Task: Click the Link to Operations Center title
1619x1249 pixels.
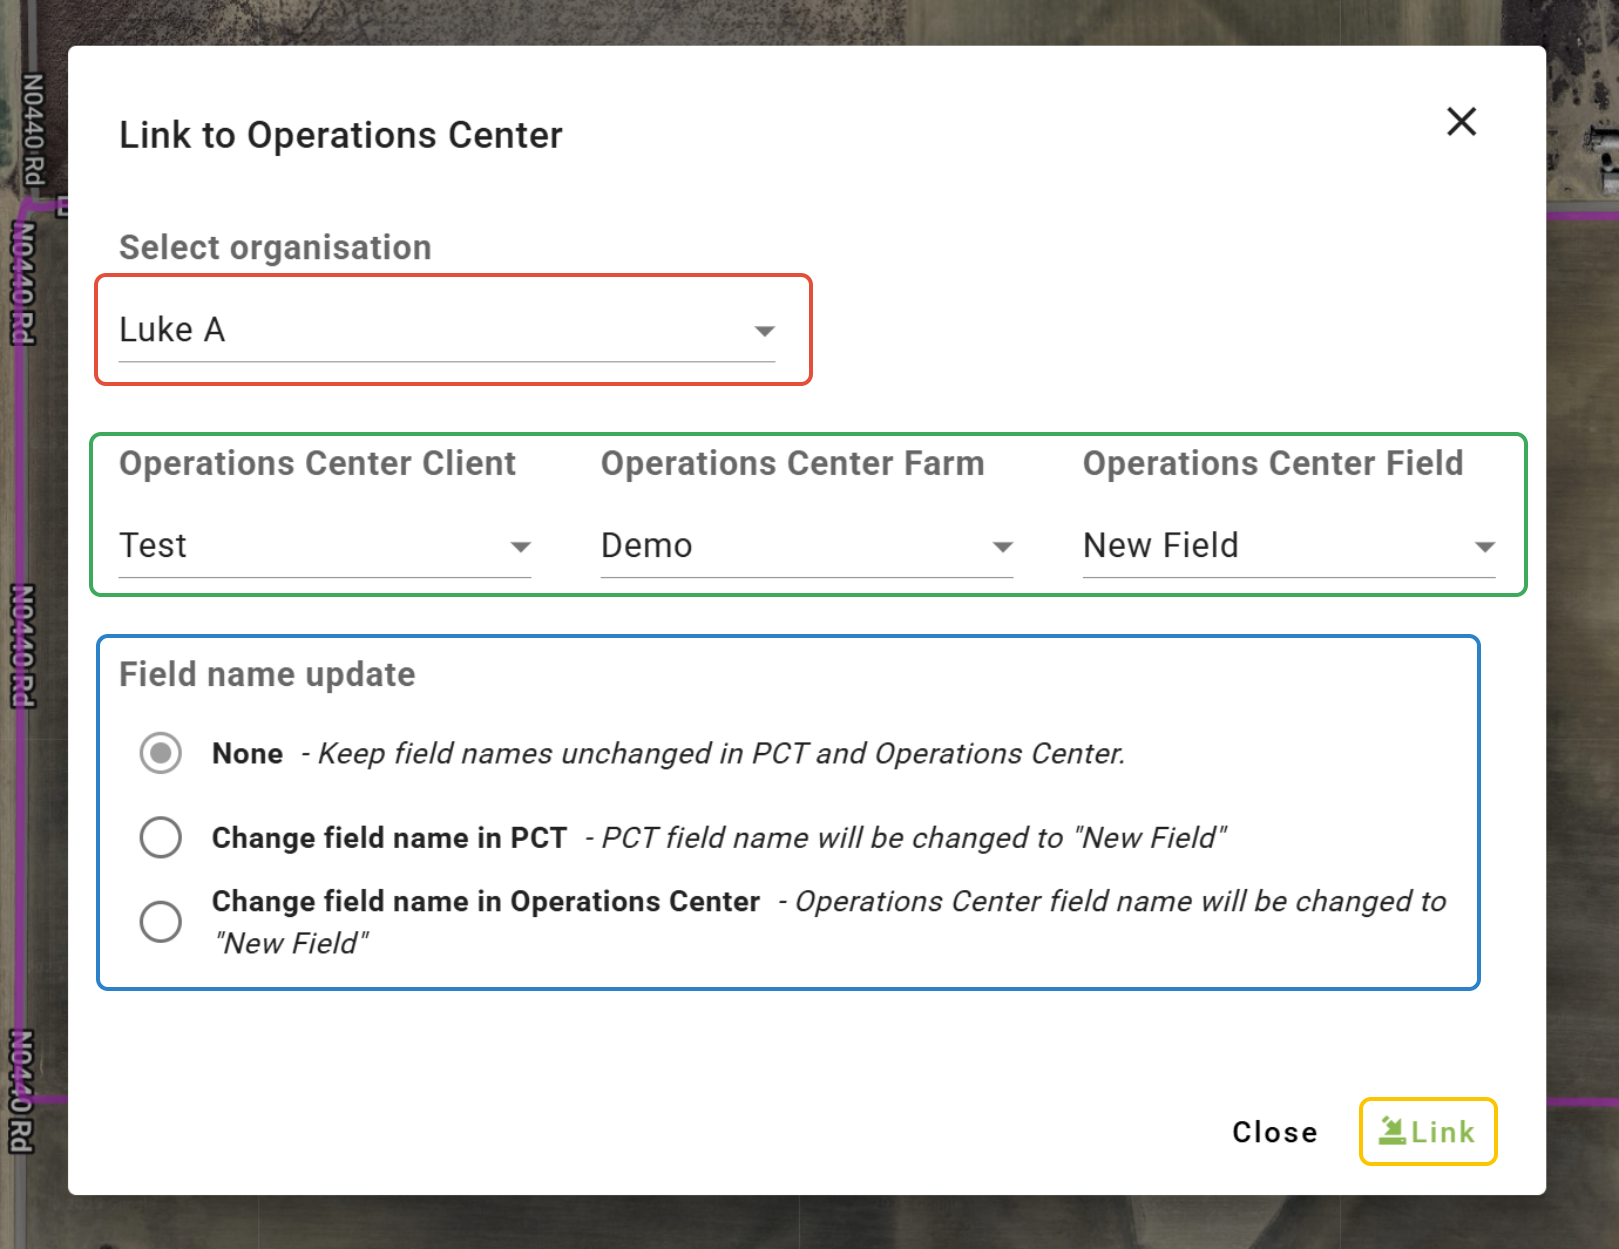Action: [x=341, y=136]
